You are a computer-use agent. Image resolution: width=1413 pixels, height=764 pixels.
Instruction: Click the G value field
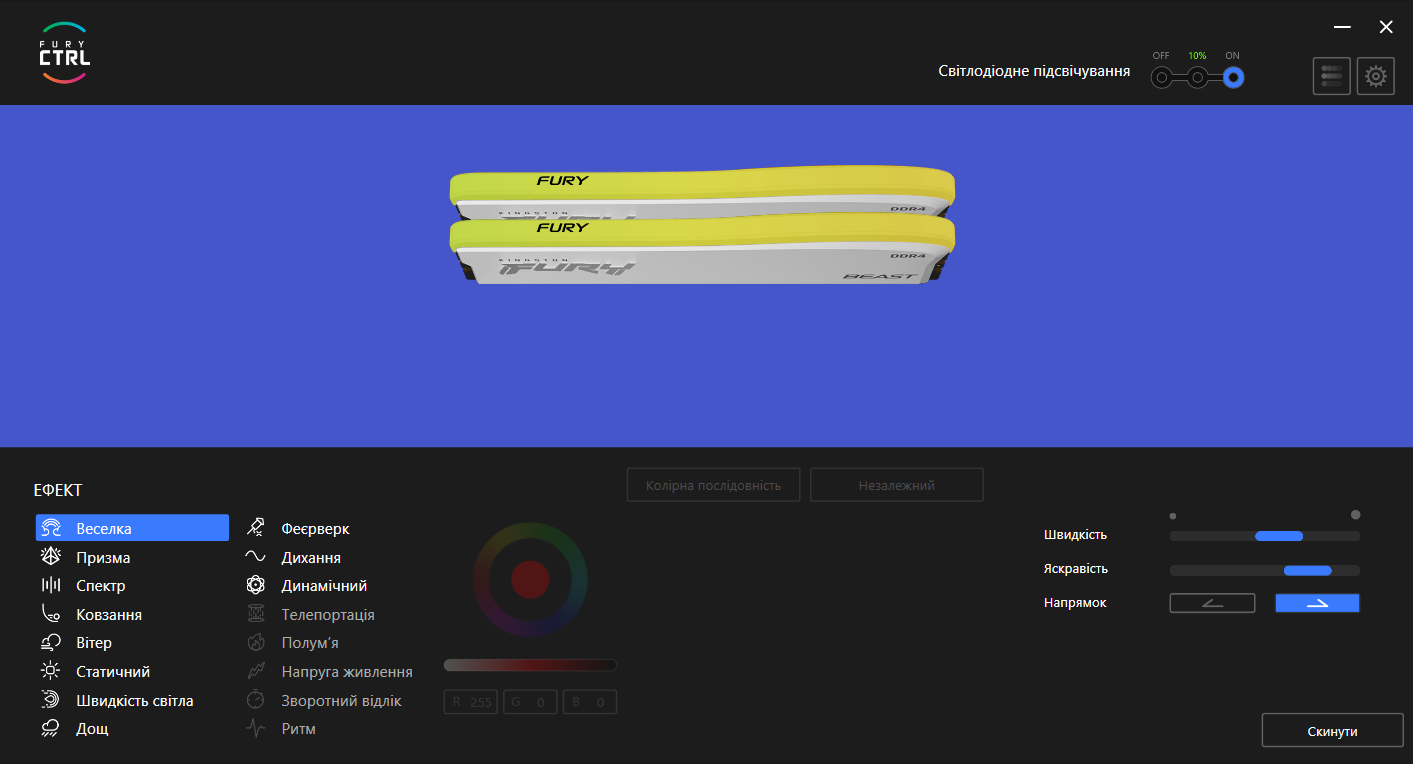click(x=530, y=702)
